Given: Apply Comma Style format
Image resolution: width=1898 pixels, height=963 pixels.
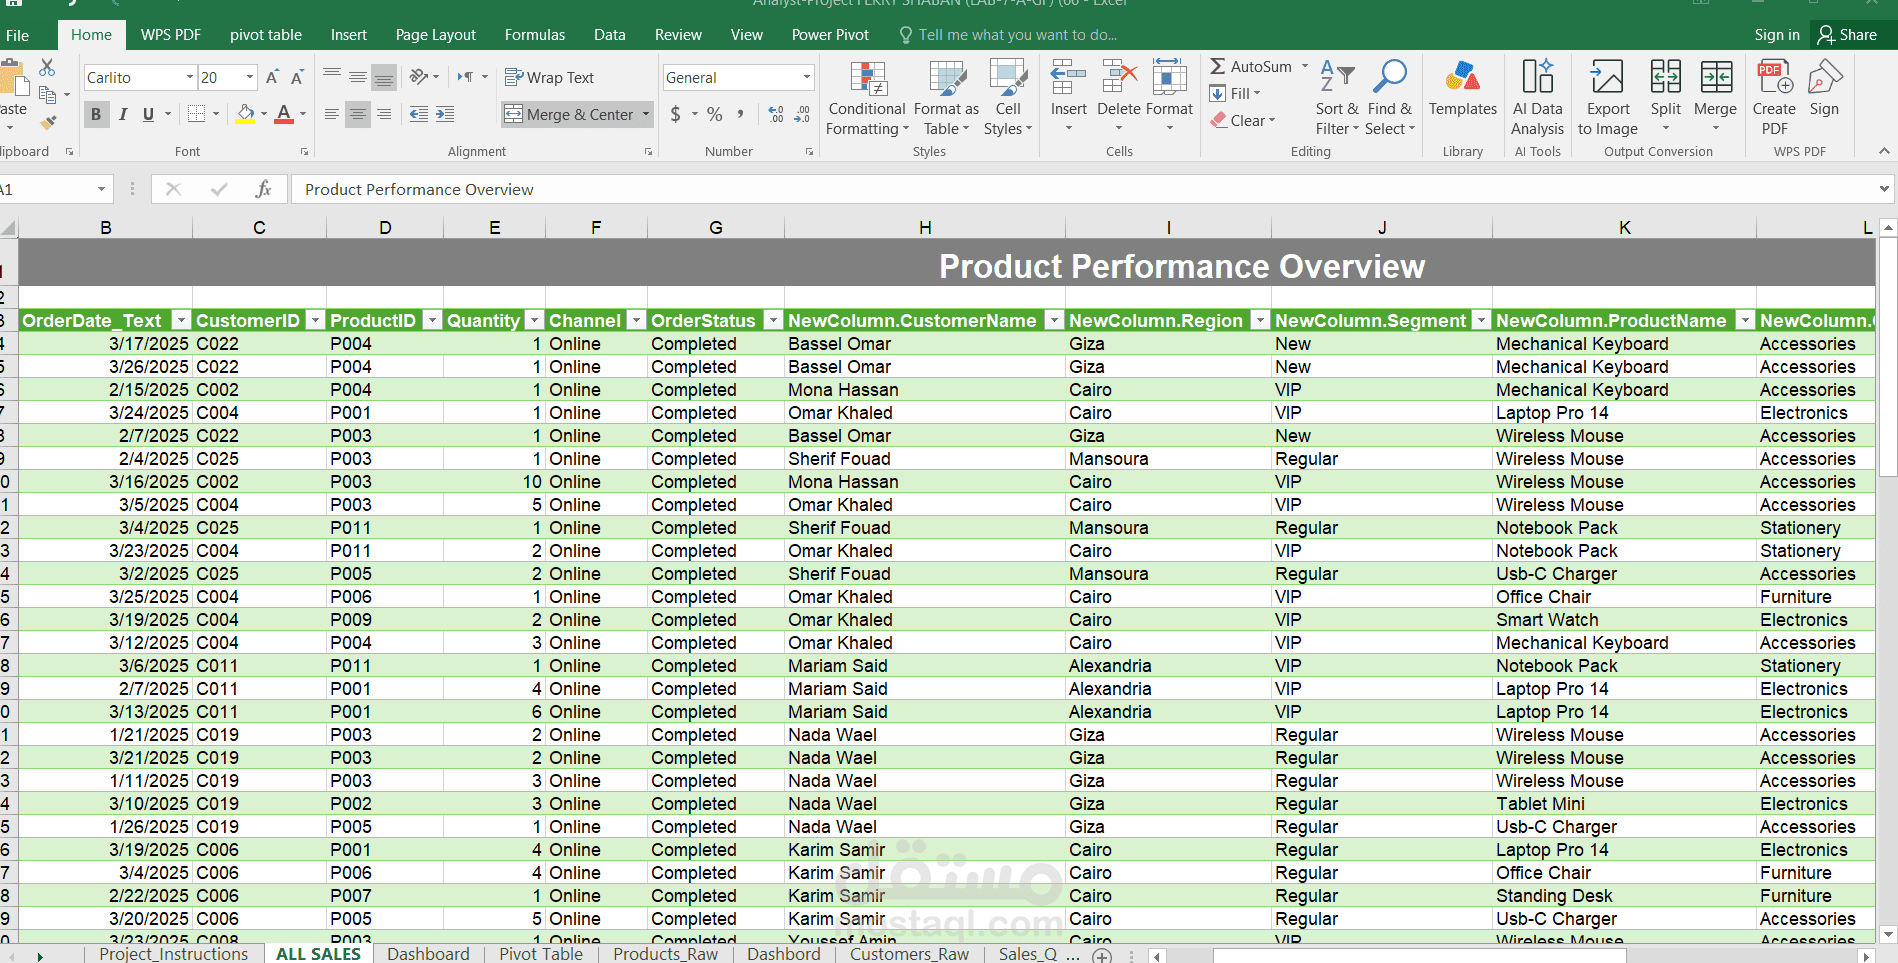Looking at the screenshot, I should [x=740, y=114].
